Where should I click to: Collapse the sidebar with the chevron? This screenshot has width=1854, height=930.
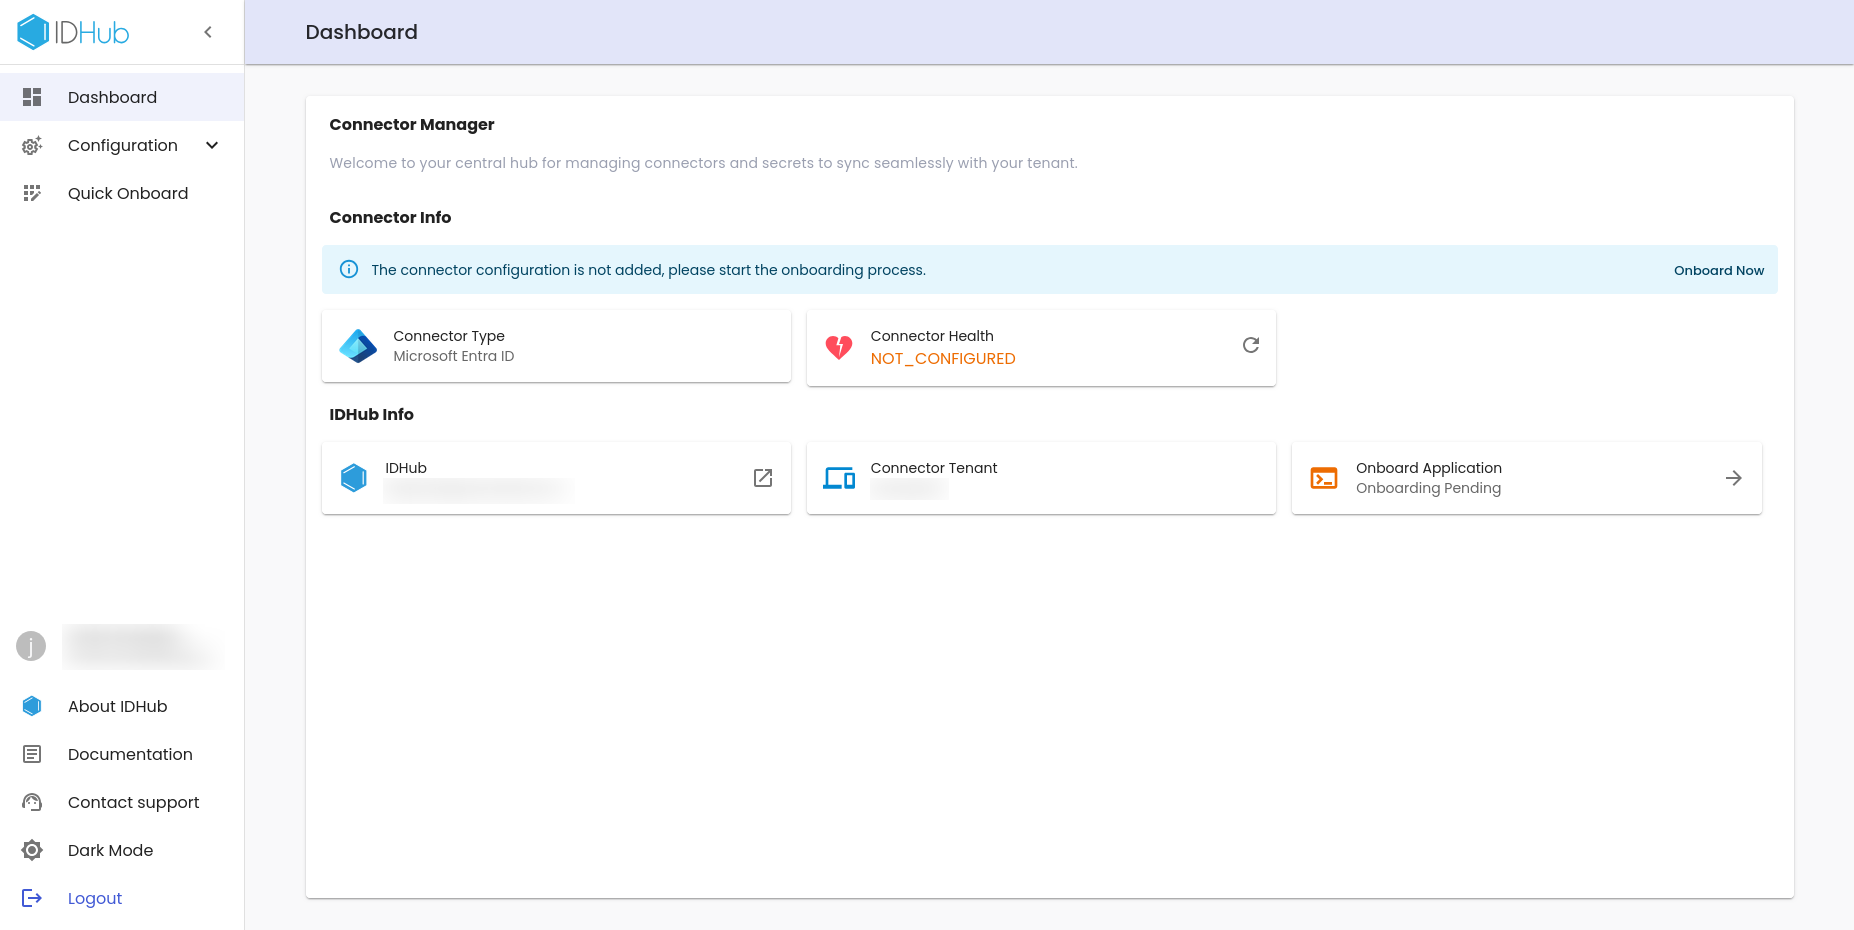pyautogui.click(x=208, y=32)
